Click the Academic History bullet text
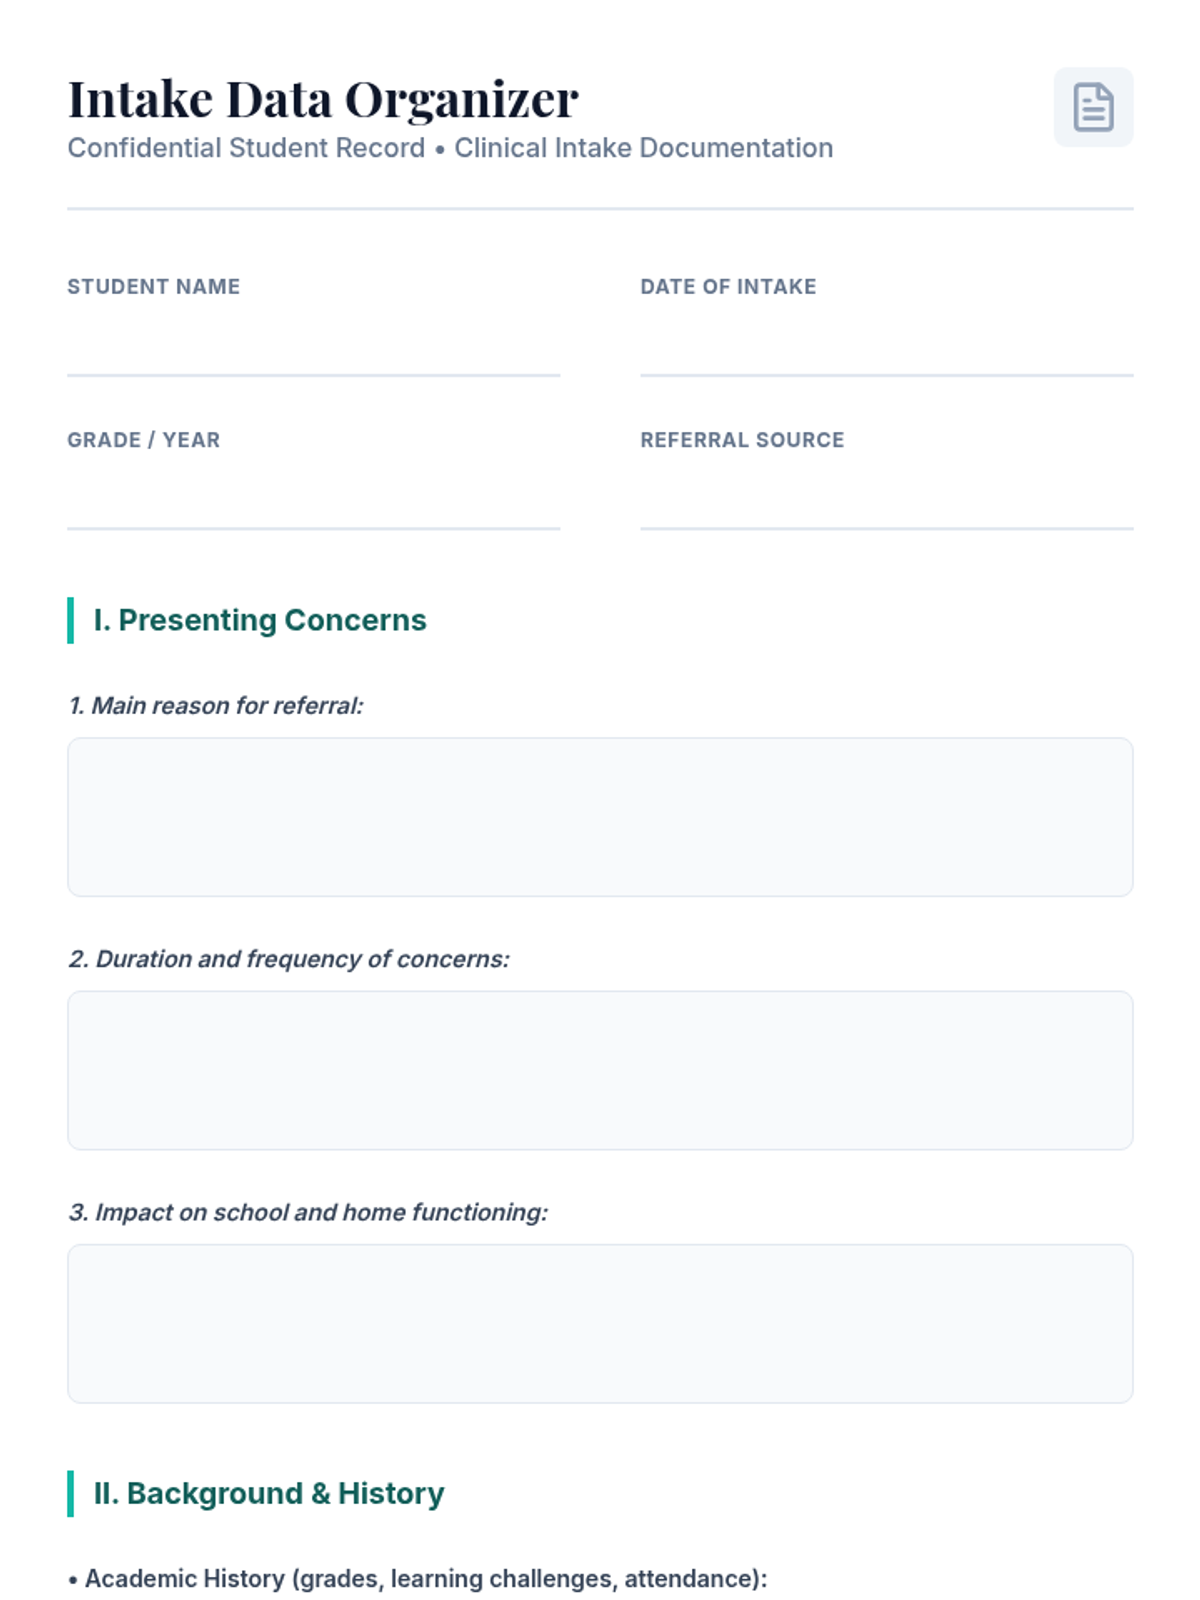The image size is (1200, 1600). tap(425, 1579)
